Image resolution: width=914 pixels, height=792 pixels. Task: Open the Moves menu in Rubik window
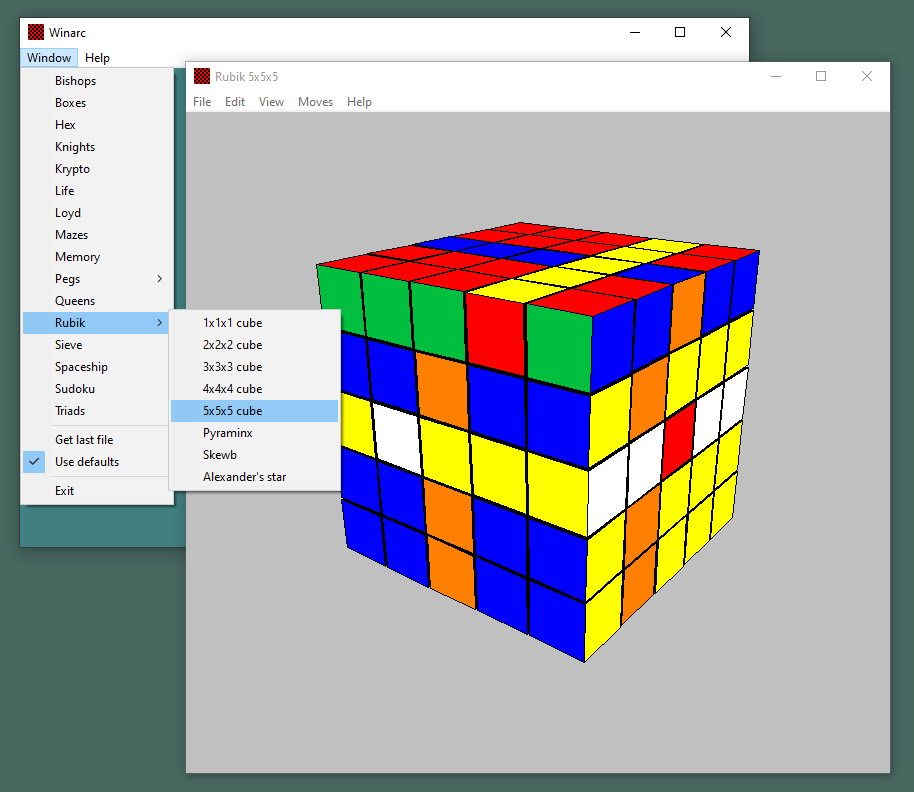(x=315, y=102)
